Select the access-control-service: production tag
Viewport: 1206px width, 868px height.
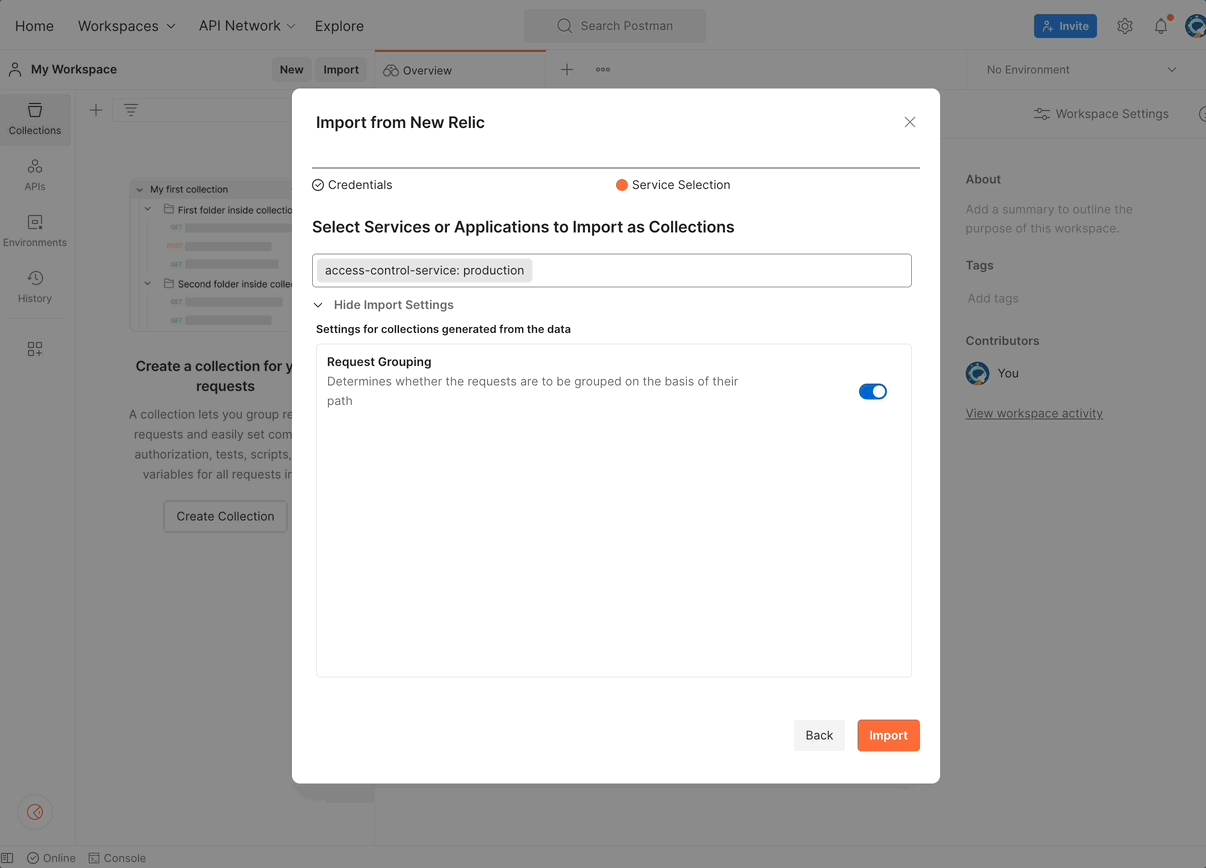click(425, 270)
